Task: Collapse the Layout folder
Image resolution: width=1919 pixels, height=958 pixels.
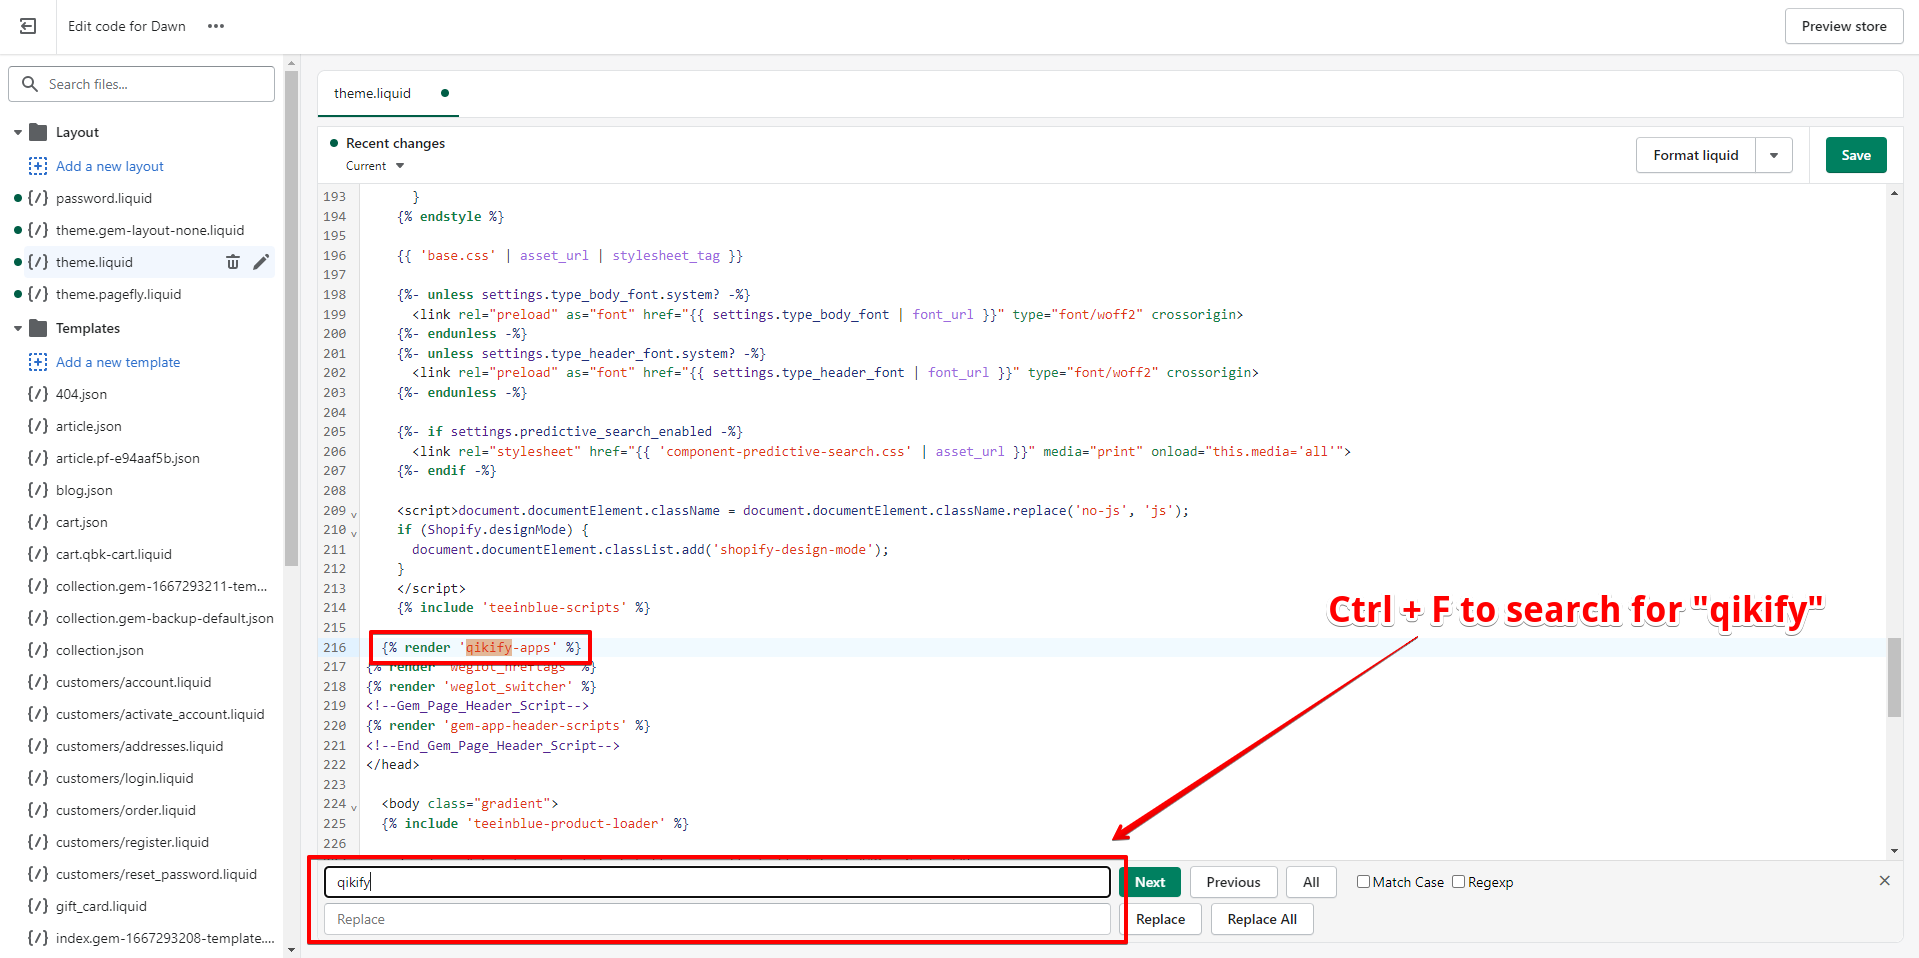Action: 18,132
